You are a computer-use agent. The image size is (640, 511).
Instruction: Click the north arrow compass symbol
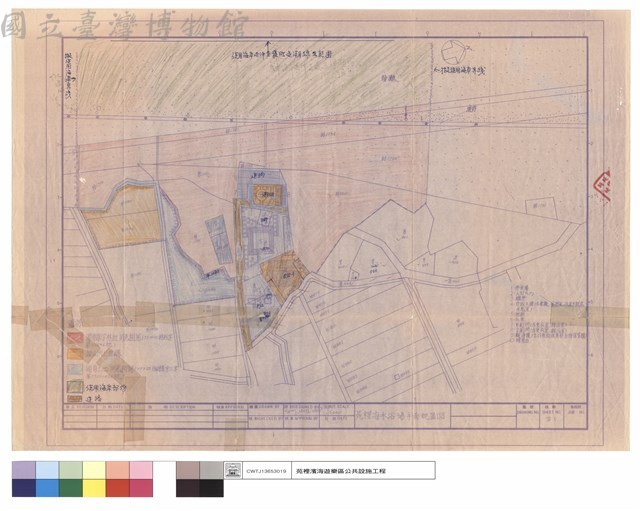pos(453,52)
